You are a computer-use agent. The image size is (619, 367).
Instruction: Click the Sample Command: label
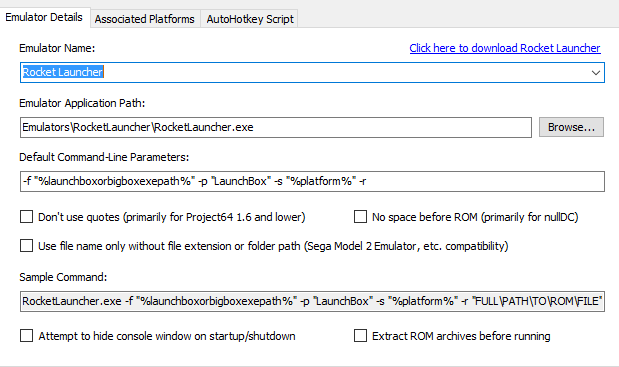coord(63,277)
